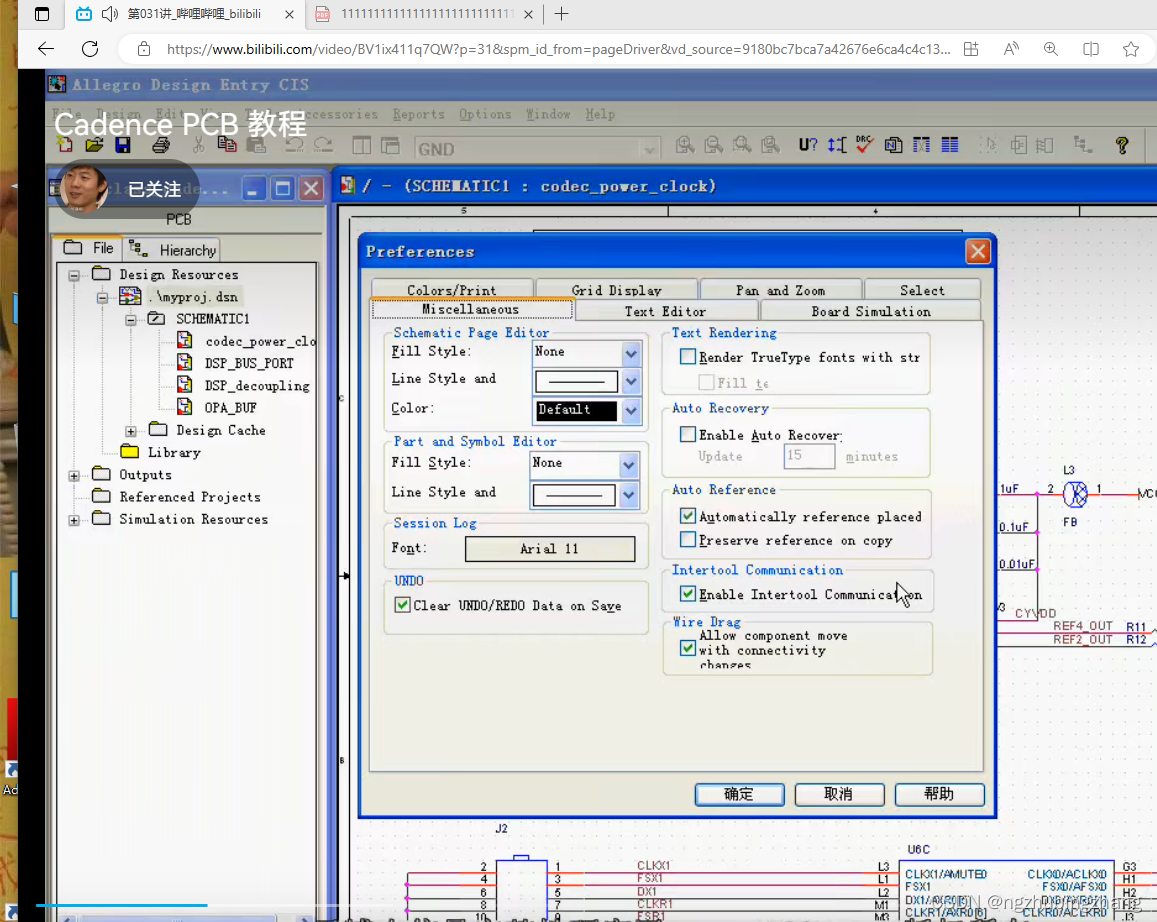The width and height of the screenshot is (1157, 922).
Task: Collapse the Design Resources tree node
Action: pyautogui.click(x=74, y=276)
